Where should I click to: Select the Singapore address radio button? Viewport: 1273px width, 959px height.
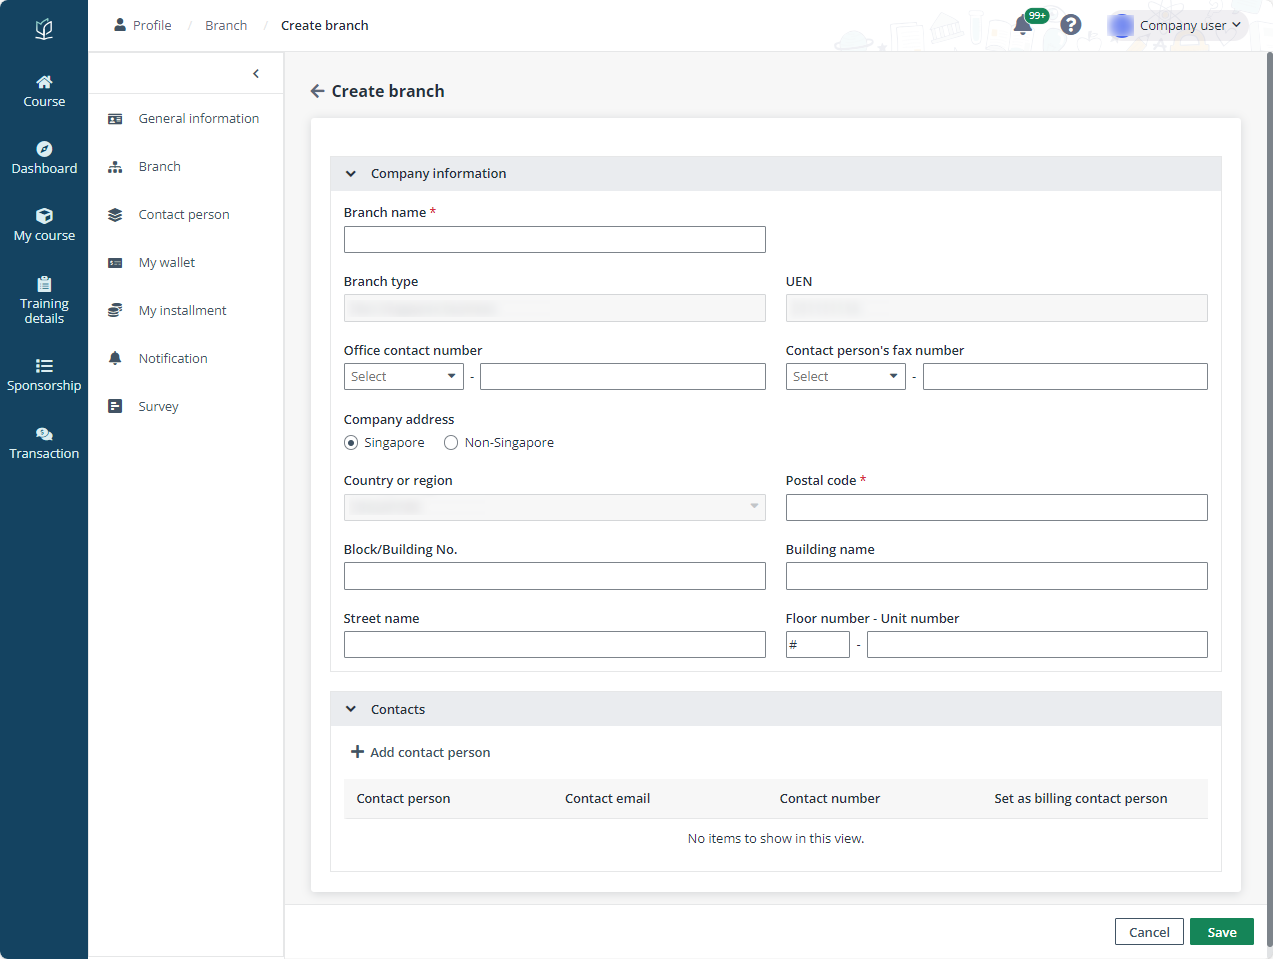point(351,443)
